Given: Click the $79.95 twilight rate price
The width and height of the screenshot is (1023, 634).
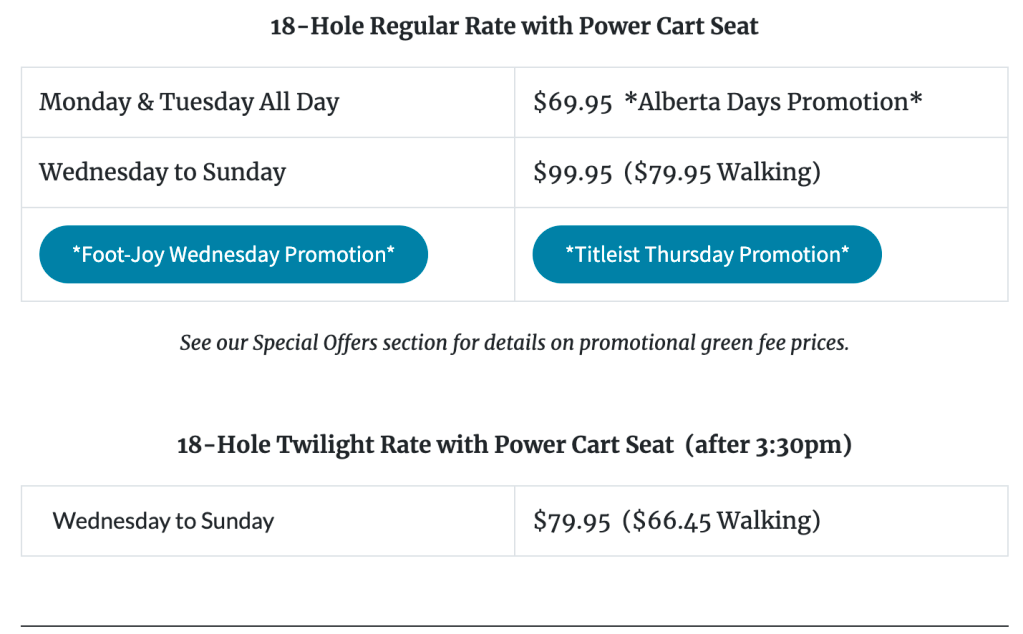Looking at the screenshot, I should [572, 521].
